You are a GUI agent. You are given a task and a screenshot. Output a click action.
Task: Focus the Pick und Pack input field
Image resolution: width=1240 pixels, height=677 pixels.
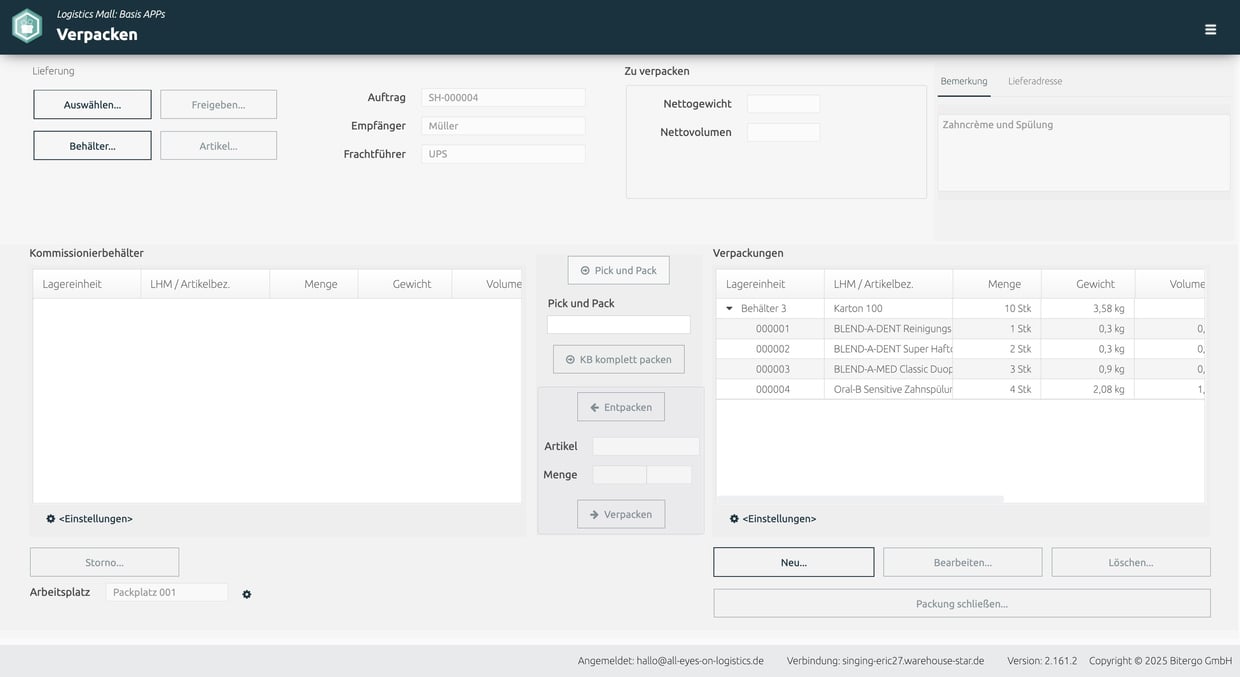[619, 325]
